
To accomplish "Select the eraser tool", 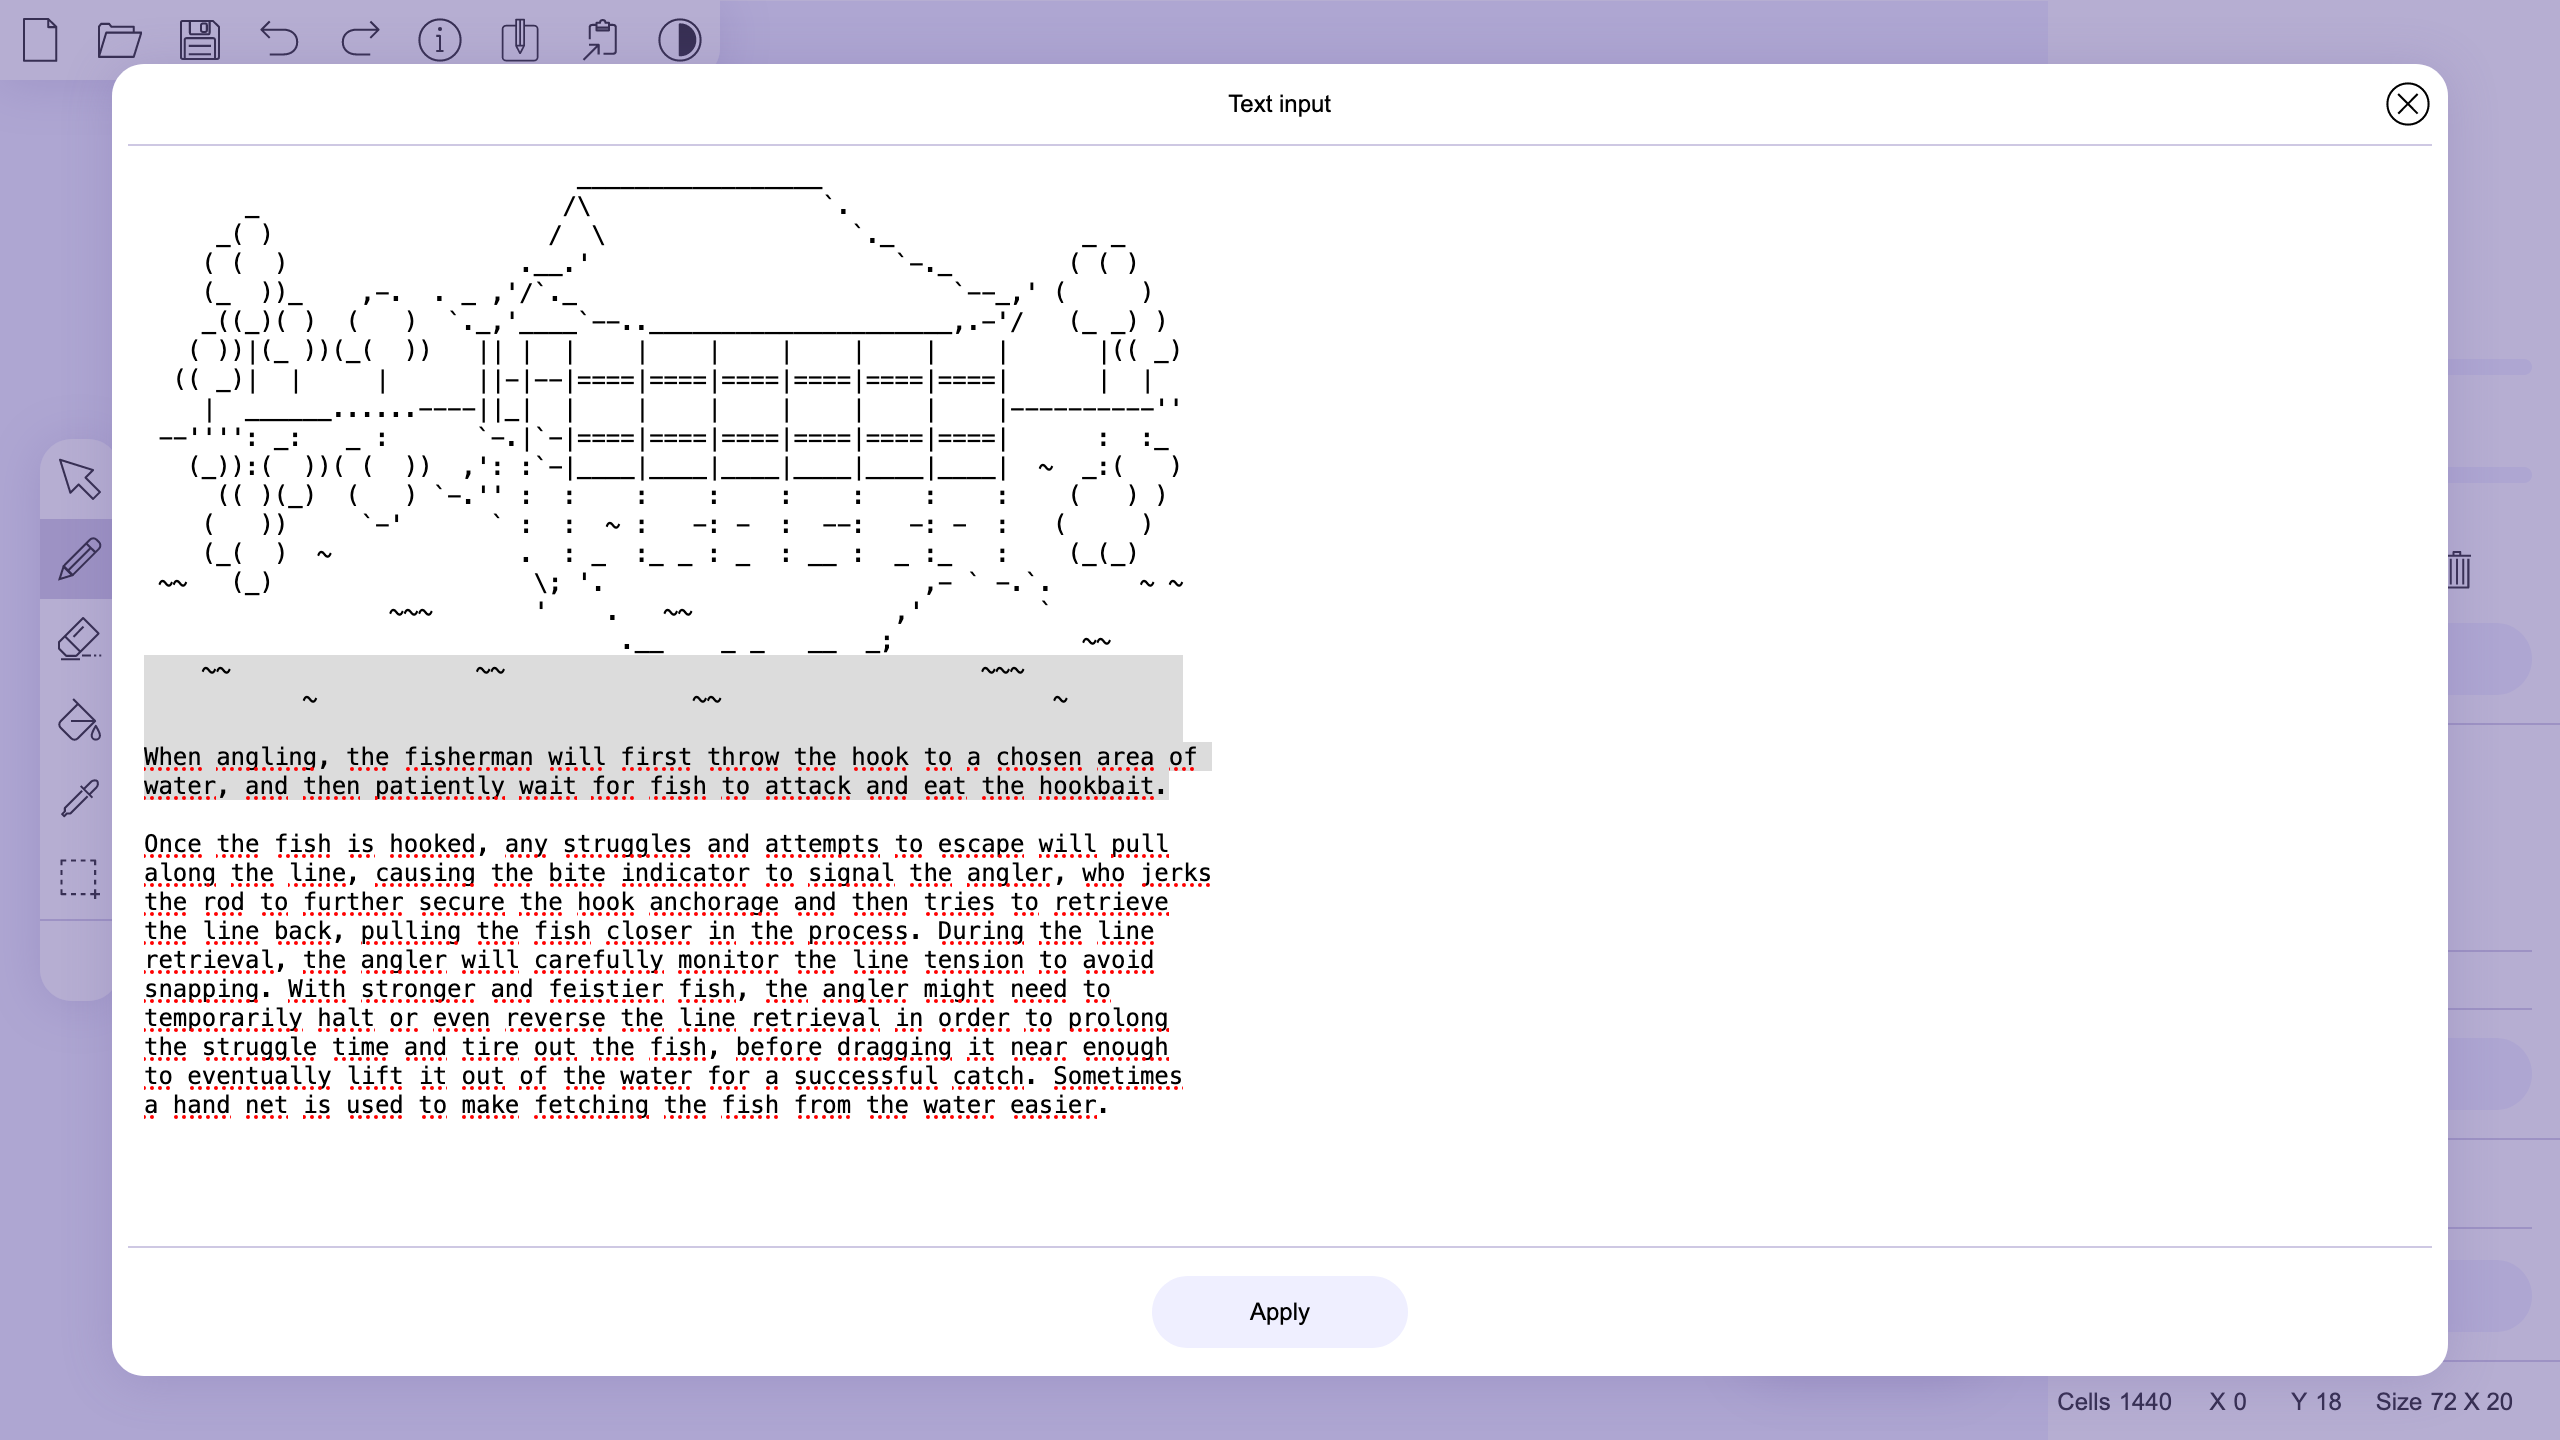I will click(x=79, y=639).
